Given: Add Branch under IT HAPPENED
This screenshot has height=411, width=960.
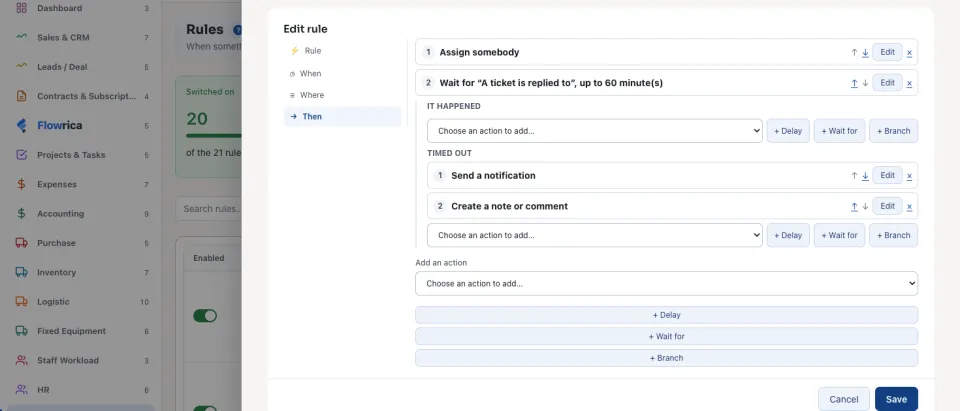Looking at the screenshot, I should 893,131.
